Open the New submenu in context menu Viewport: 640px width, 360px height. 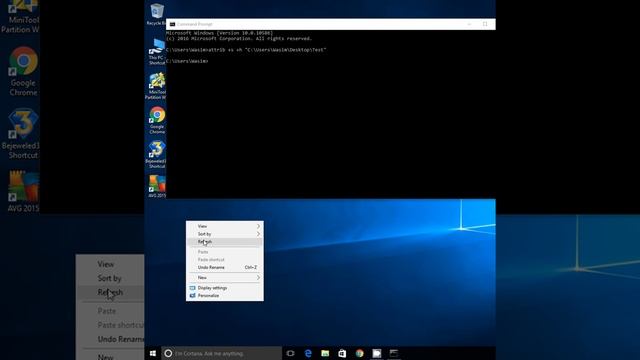224,278
